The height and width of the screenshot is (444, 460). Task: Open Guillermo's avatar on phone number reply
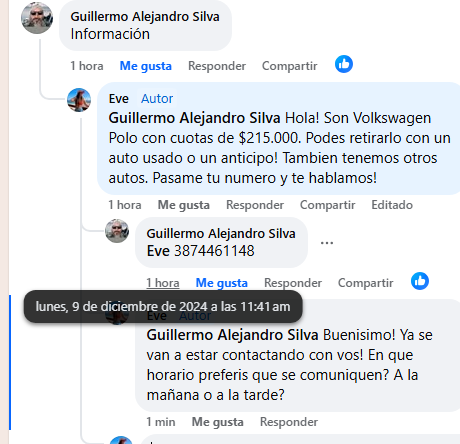(x=117, y=231)
